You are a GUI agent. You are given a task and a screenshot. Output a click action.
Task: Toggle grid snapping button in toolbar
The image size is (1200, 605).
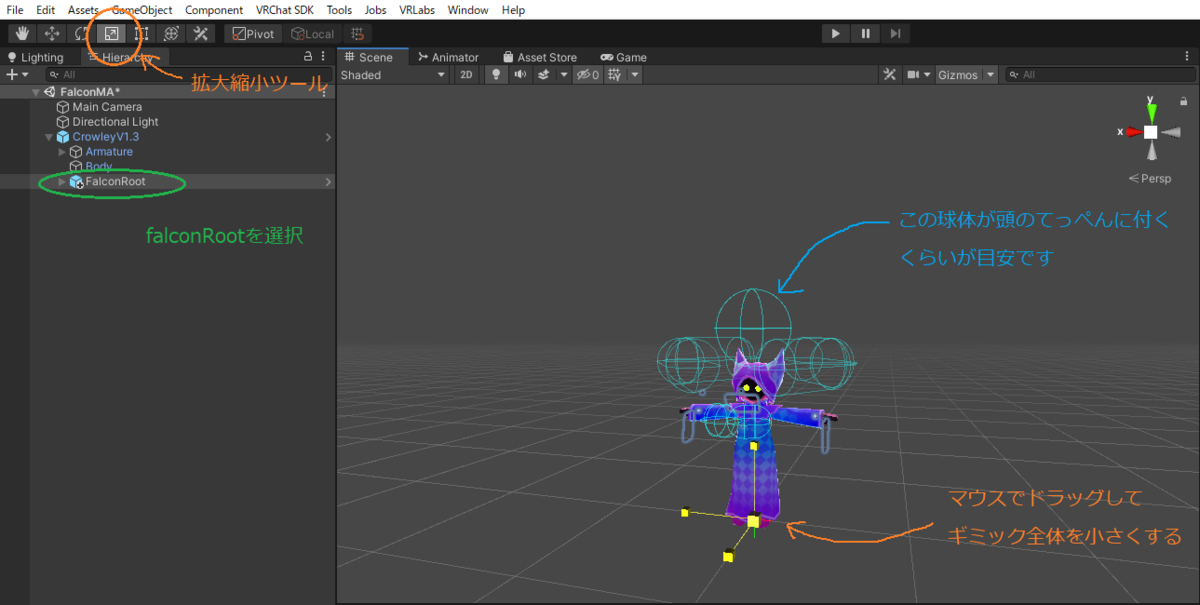click(358, 33)
